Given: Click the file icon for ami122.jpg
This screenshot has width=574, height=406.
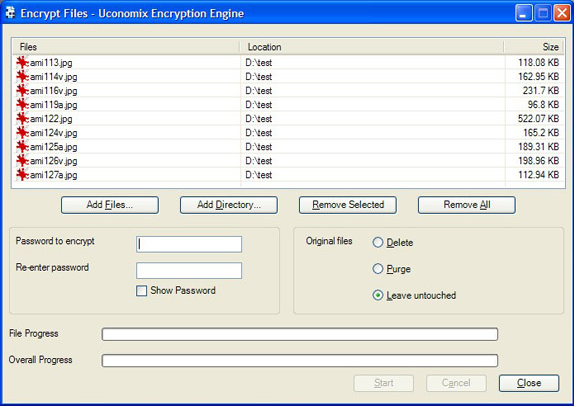Looking at the screenshot, I should tap(22, 119).
